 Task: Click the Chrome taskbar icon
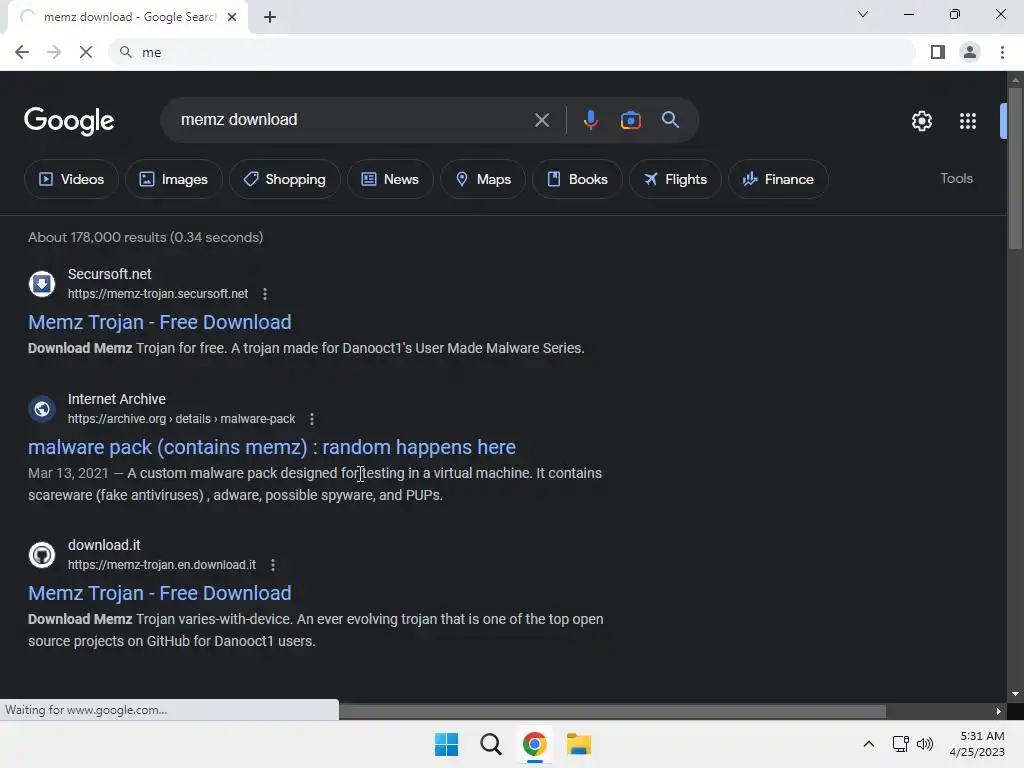[x=534, y=744]
